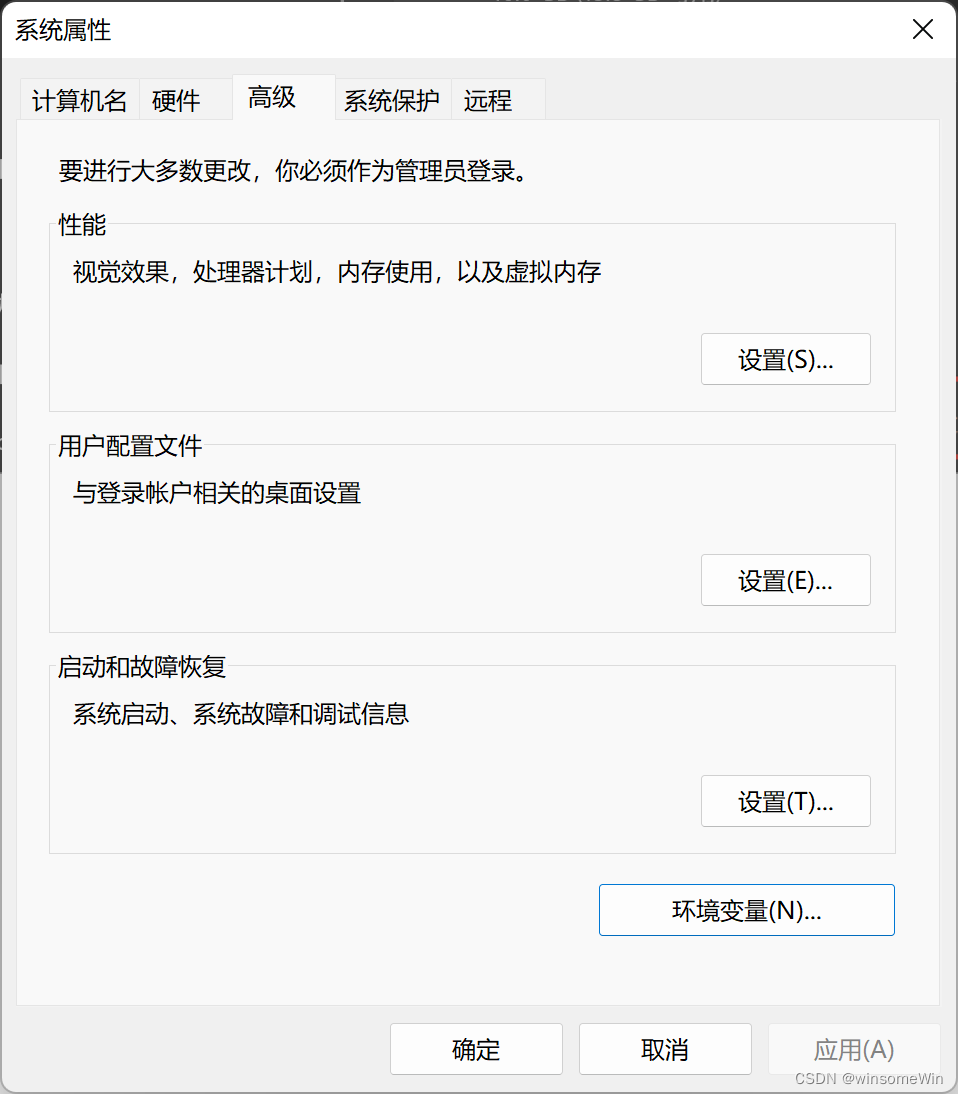Open the 环境变量(N) dialog

[x=747, y=910]
